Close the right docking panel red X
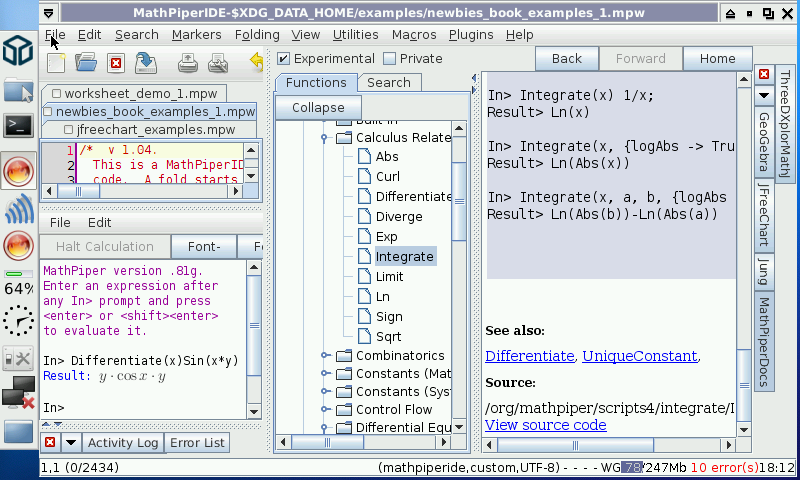This screenshot has width=800, height=480. point(764,74)
